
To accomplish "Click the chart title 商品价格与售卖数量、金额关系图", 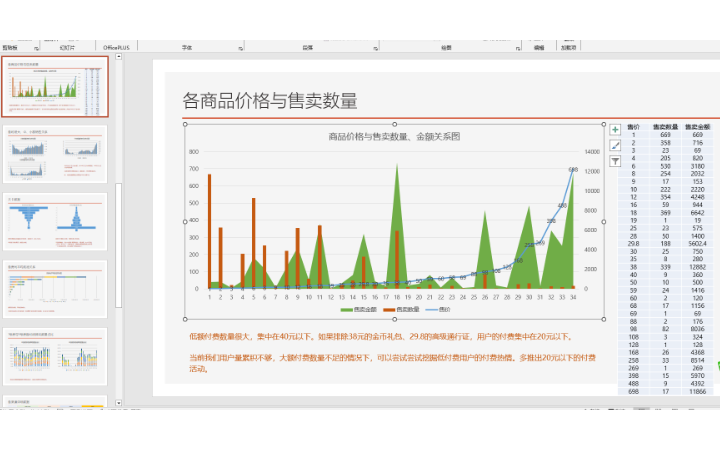I will (394, 136).
